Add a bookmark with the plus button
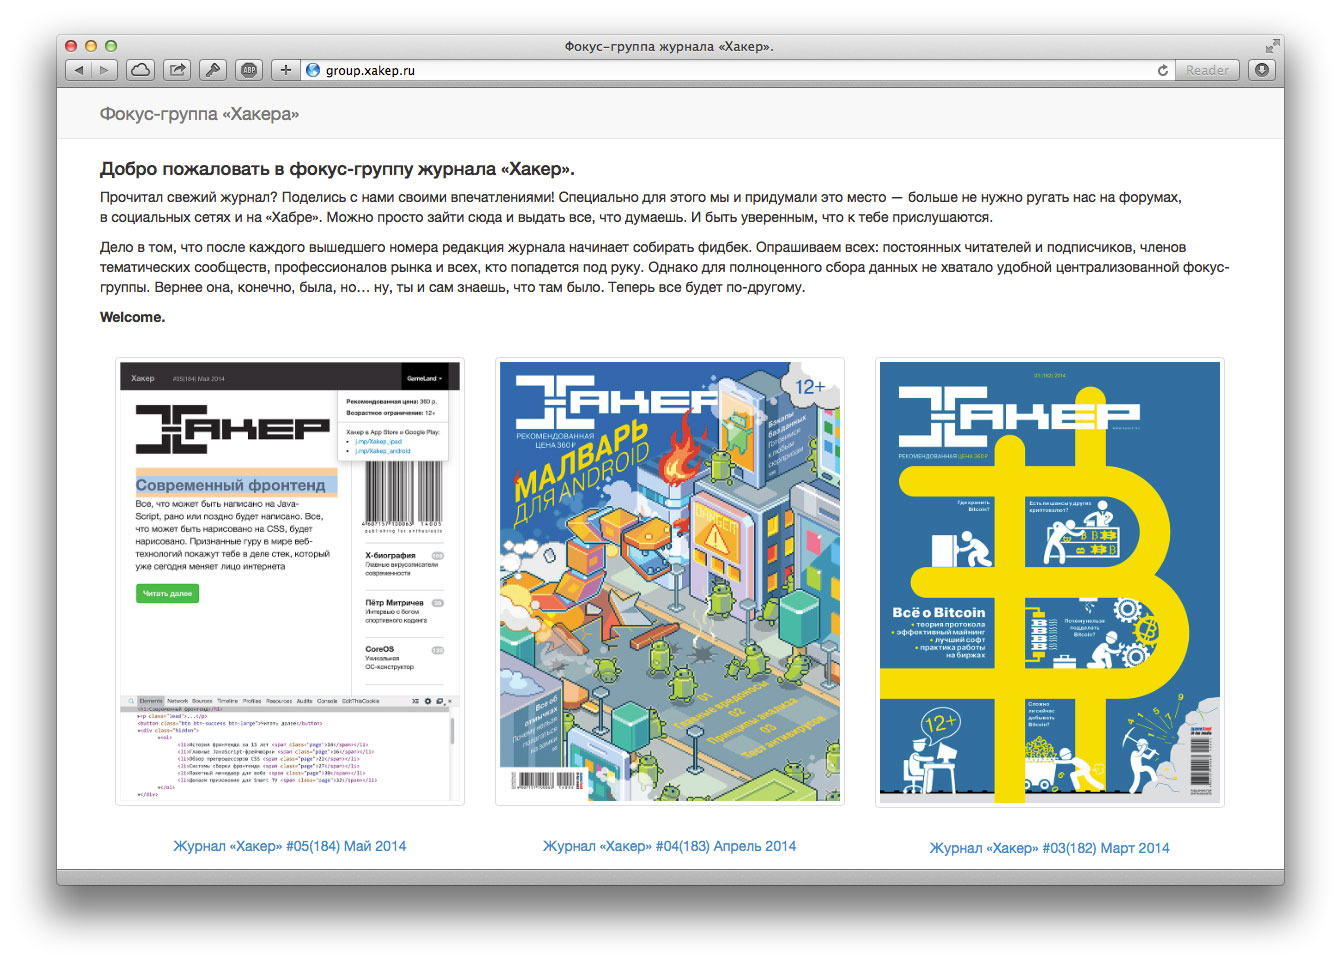Screen dimensions: 1341x964 tap(286, 70)
